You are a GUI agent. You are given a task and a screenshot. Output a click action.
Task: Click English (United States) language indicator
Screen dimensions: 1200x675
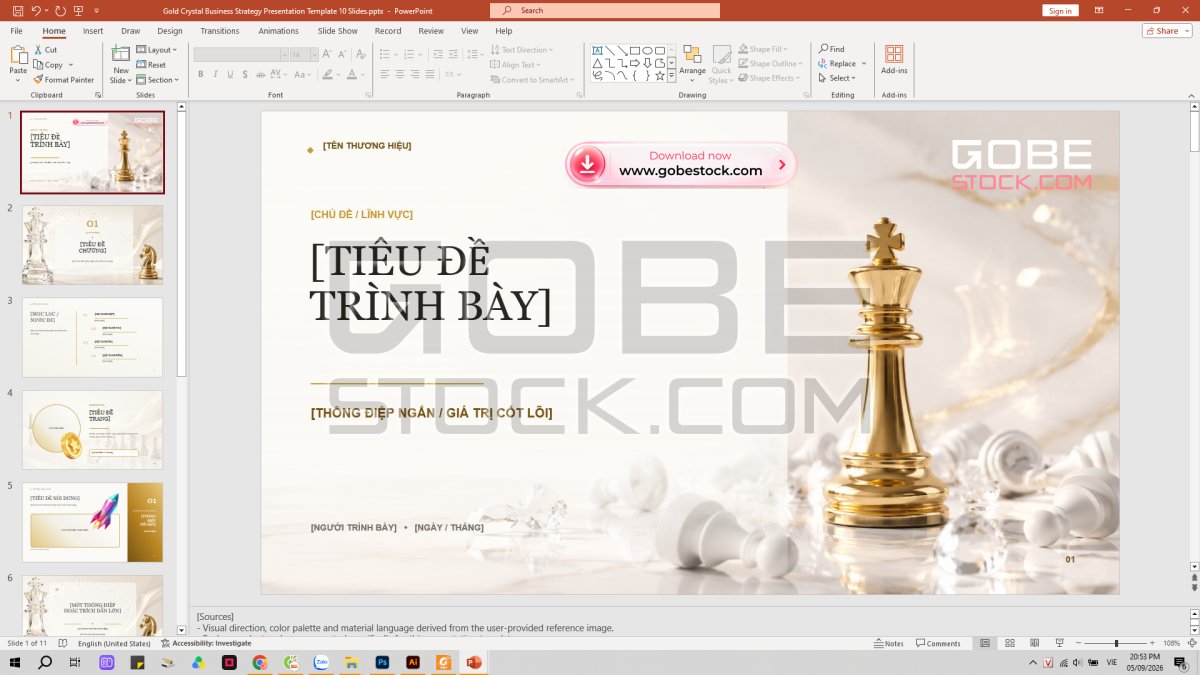click(x=114, y=643)
